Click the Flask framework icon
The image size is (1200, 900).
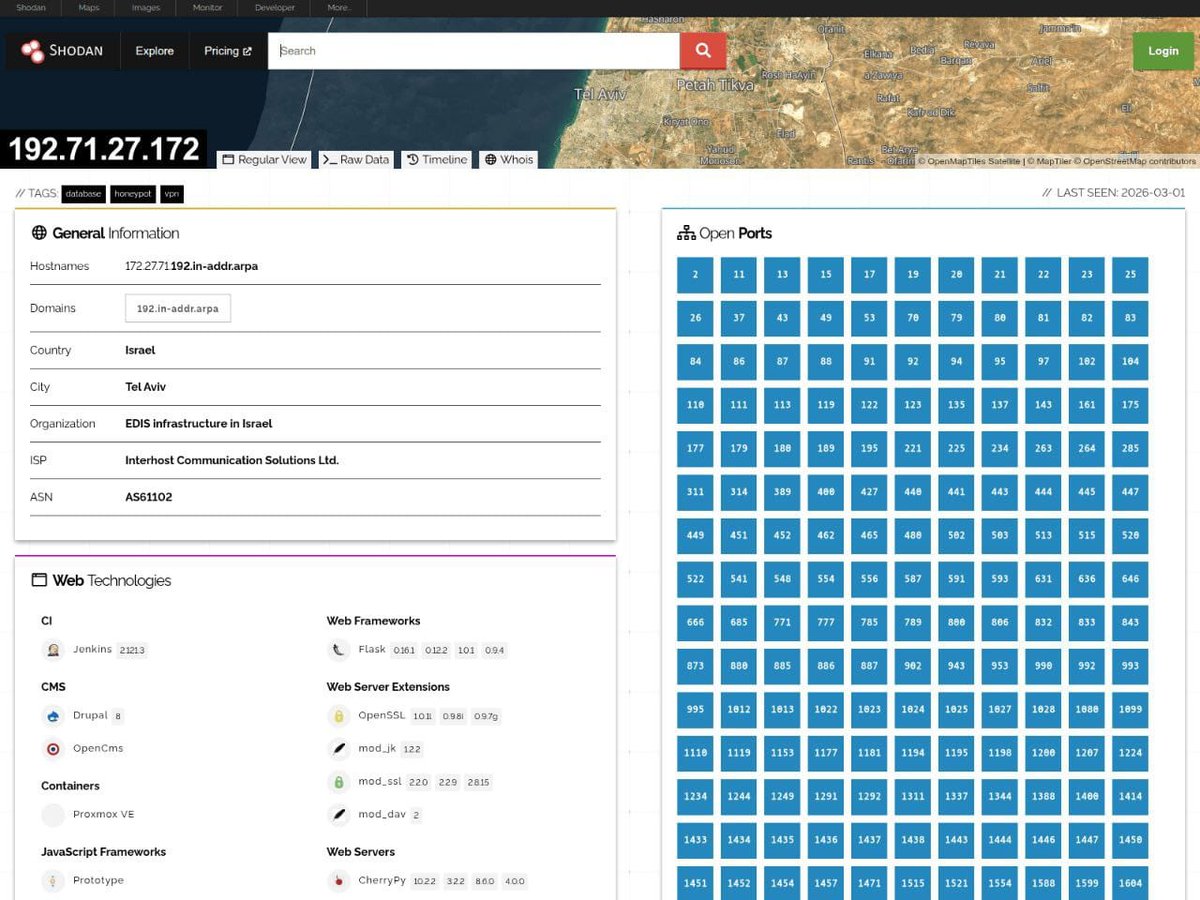pyautogui.click(x=338, y=650)
